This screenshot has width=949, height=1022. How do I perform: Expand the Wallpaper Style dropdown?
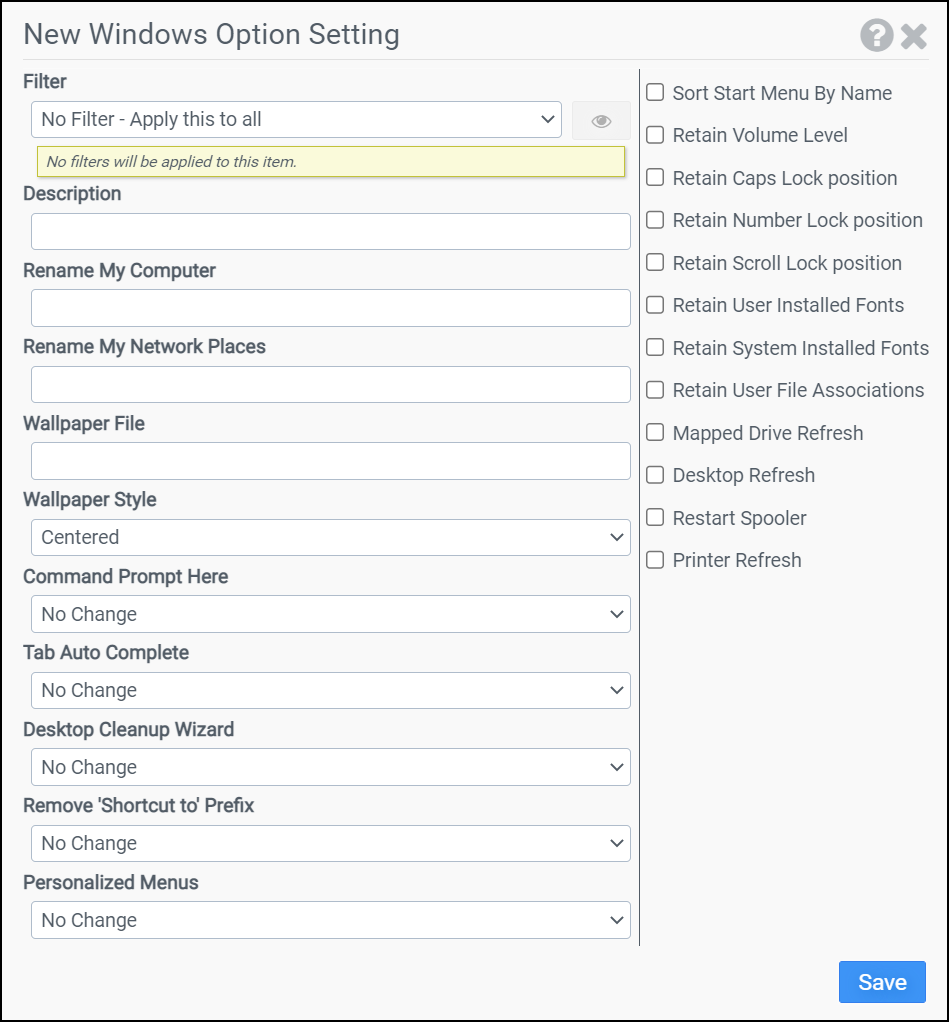(330, 537)
